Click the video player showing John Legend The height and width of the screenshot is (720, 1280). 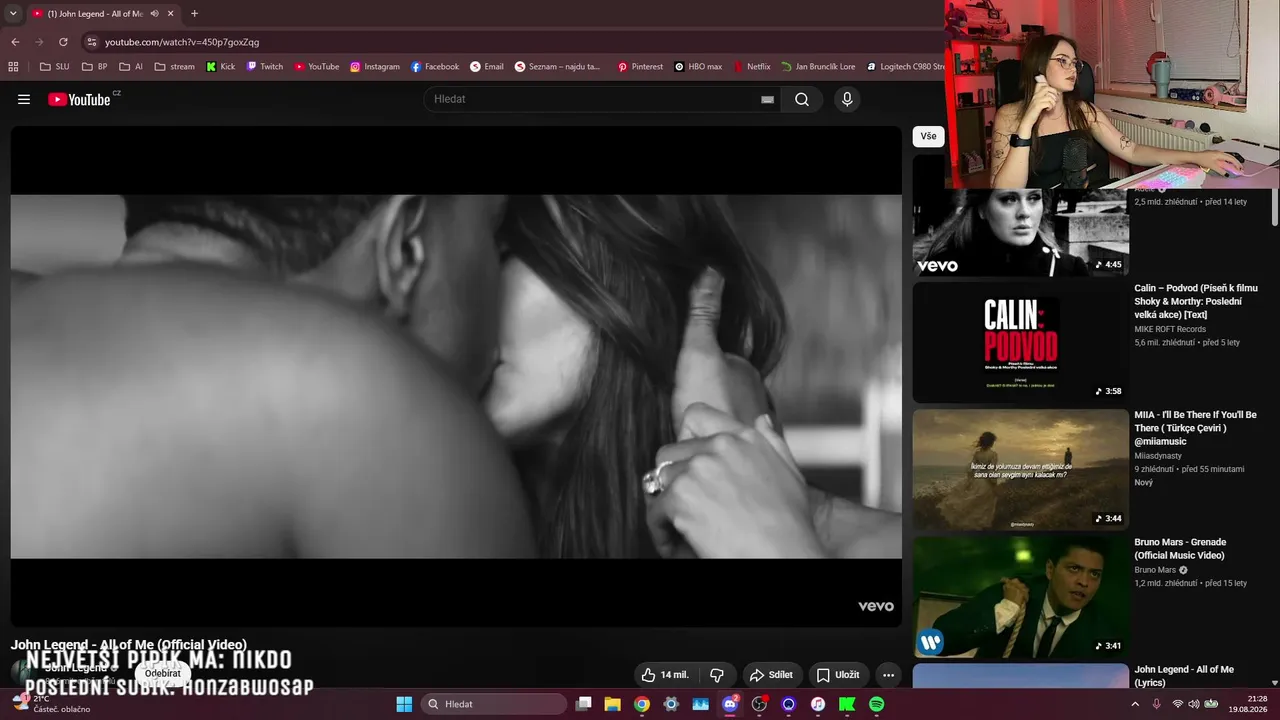[x=456, y=376]
